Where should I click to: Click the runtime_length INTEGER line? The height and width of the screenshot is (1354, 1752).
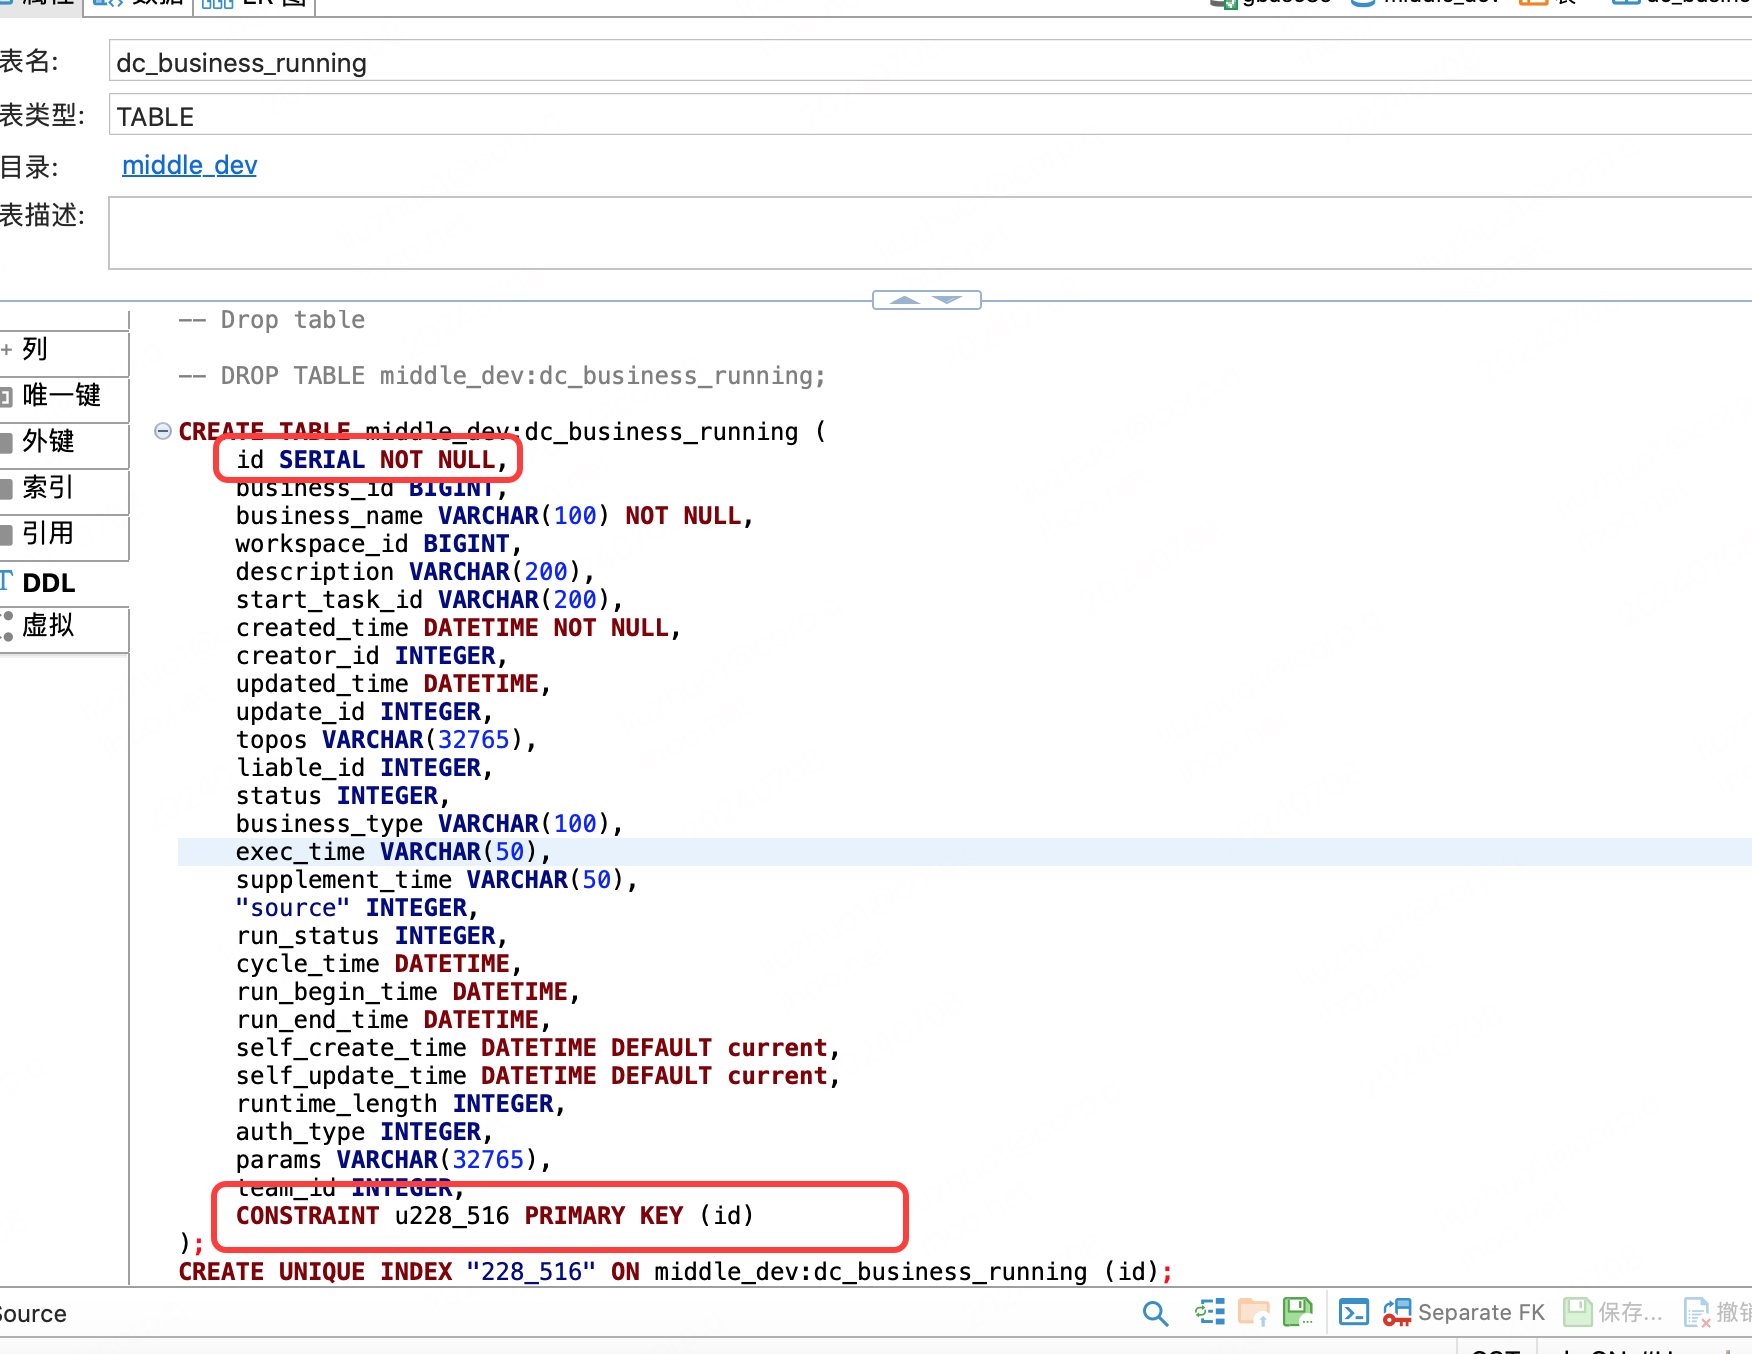point(401,1104)
